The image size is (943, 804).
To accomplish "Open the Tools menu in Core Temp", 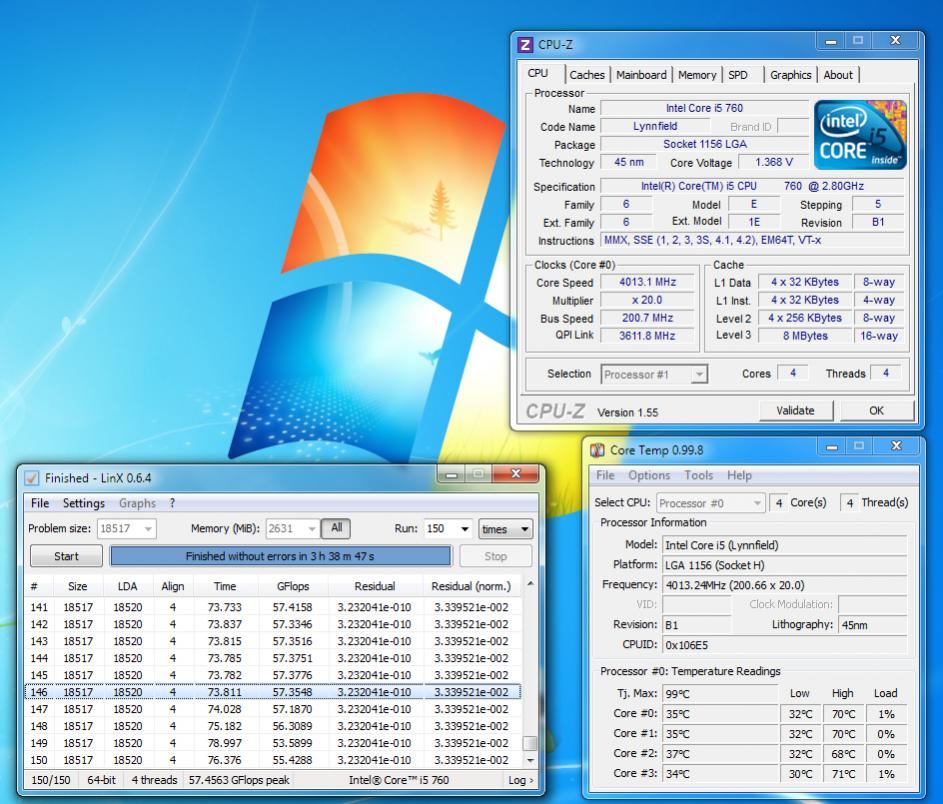I will coord(698,475).
